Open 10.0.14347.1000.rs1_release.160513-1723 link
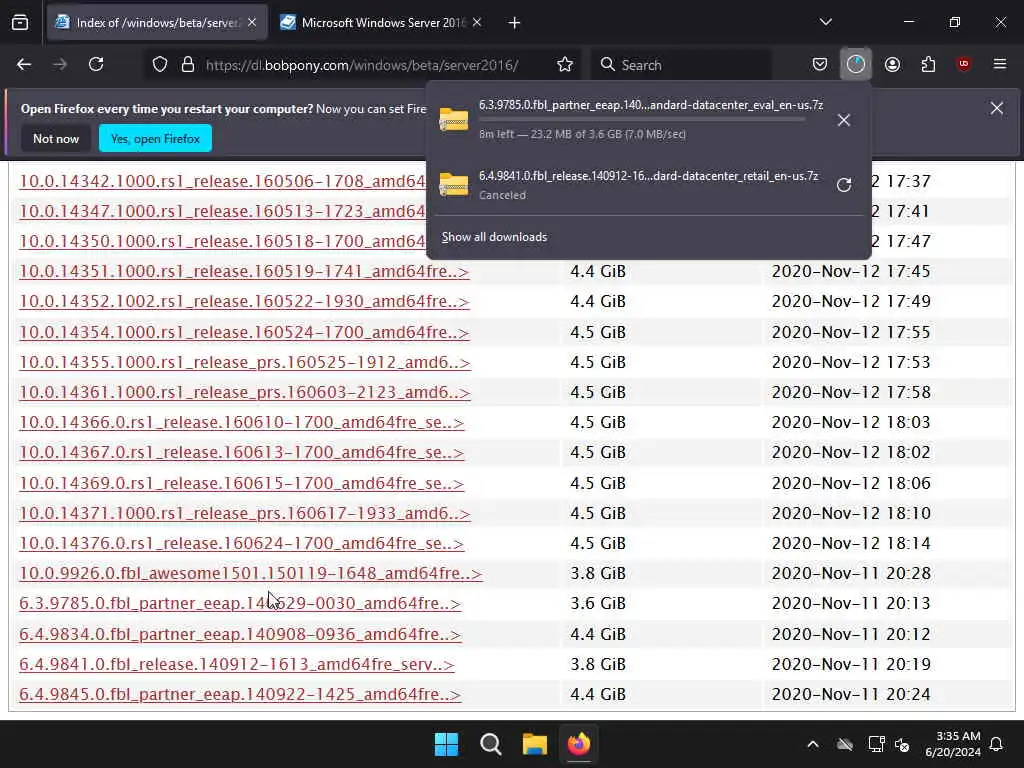This screenshot has height=768, width=1024. tap(222, 211)
